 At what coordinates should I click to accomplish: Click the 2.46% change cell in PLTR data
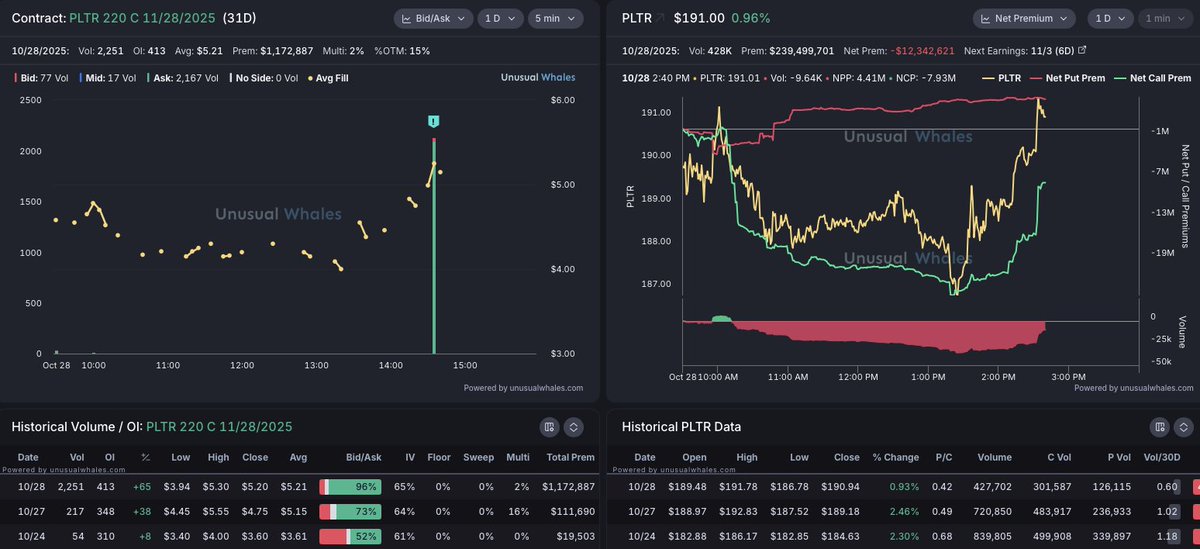903,510
